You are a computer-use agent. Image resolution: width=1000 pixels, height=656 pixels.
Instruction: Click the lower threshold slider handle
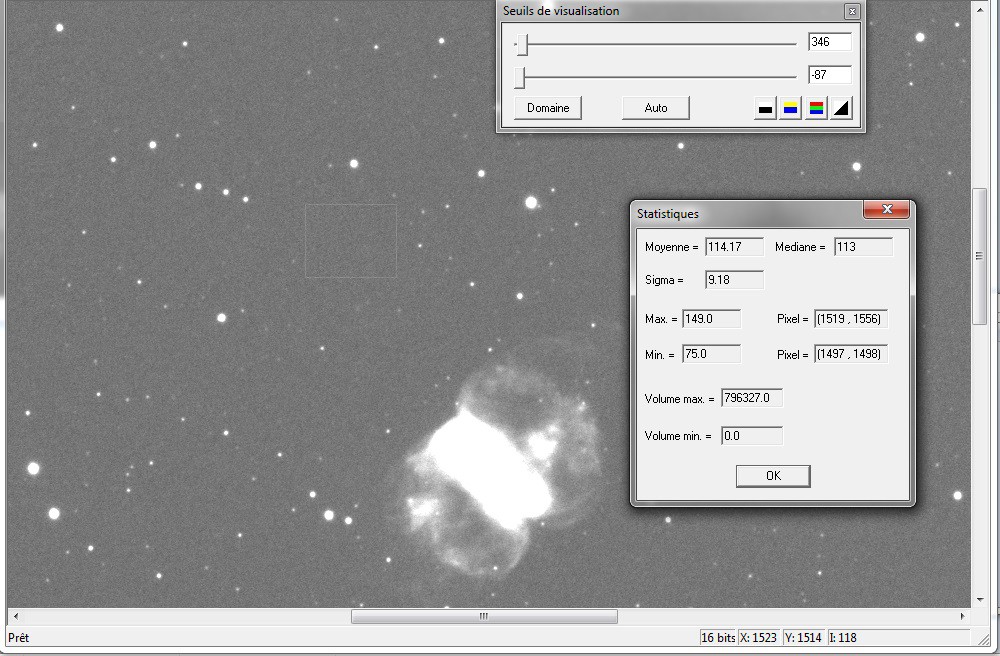(x=521, y=75)
